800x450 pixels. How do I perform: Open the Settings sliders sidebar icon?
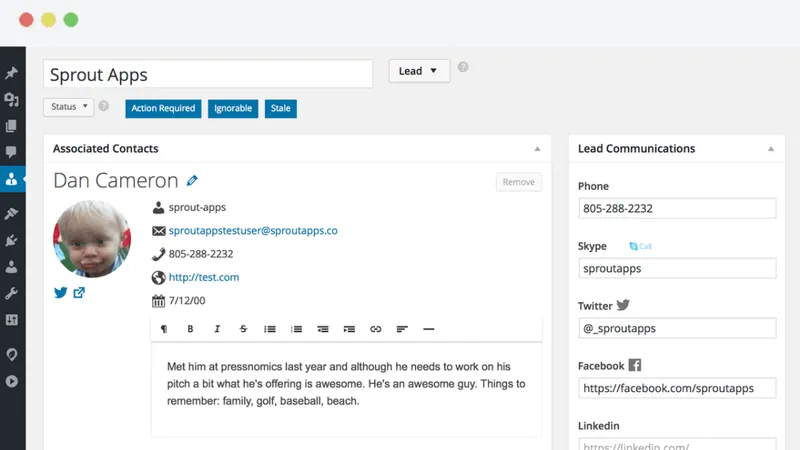[11, 320]
